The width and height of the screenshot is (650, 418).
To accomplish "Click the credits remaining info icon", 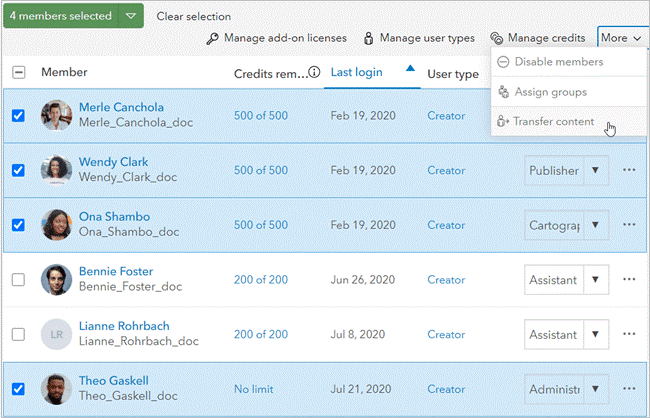I will 314,73.
